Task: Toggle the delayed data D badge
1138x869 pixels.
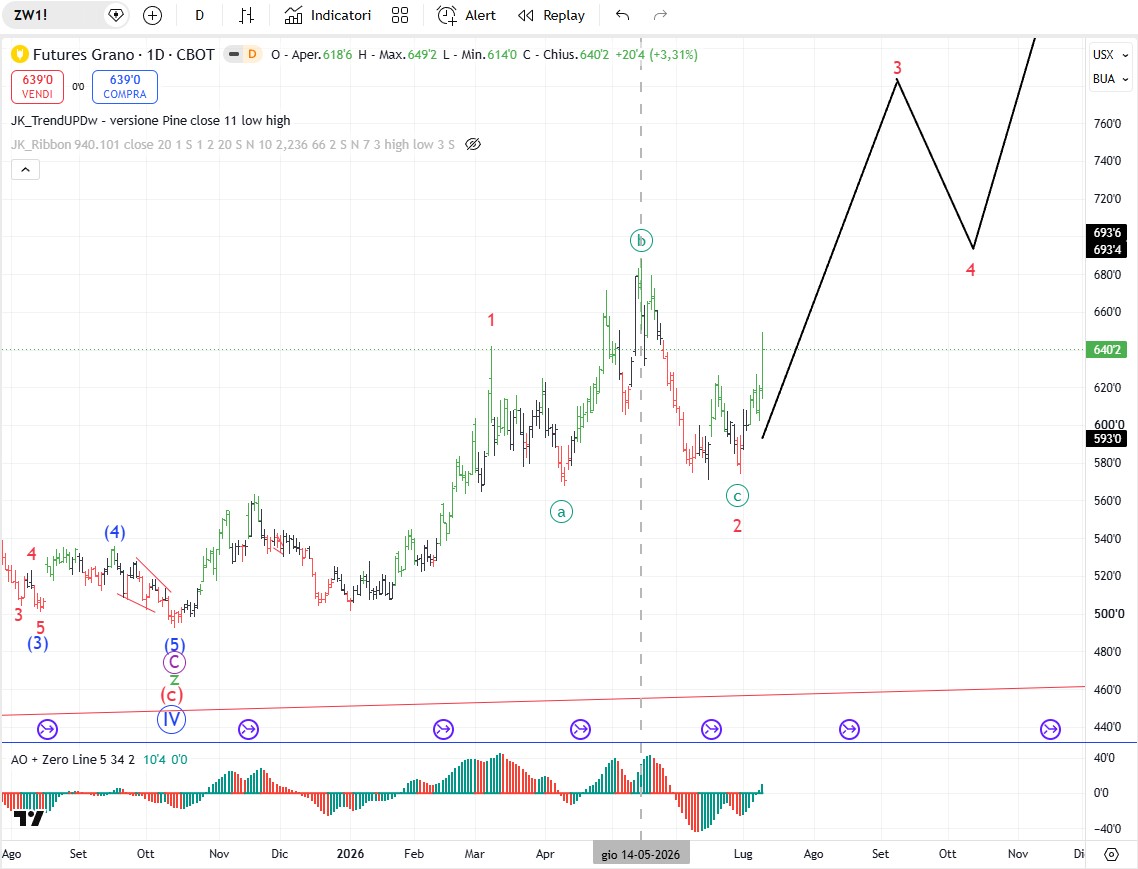Action: pyautogui.click(x=252, y=54)
